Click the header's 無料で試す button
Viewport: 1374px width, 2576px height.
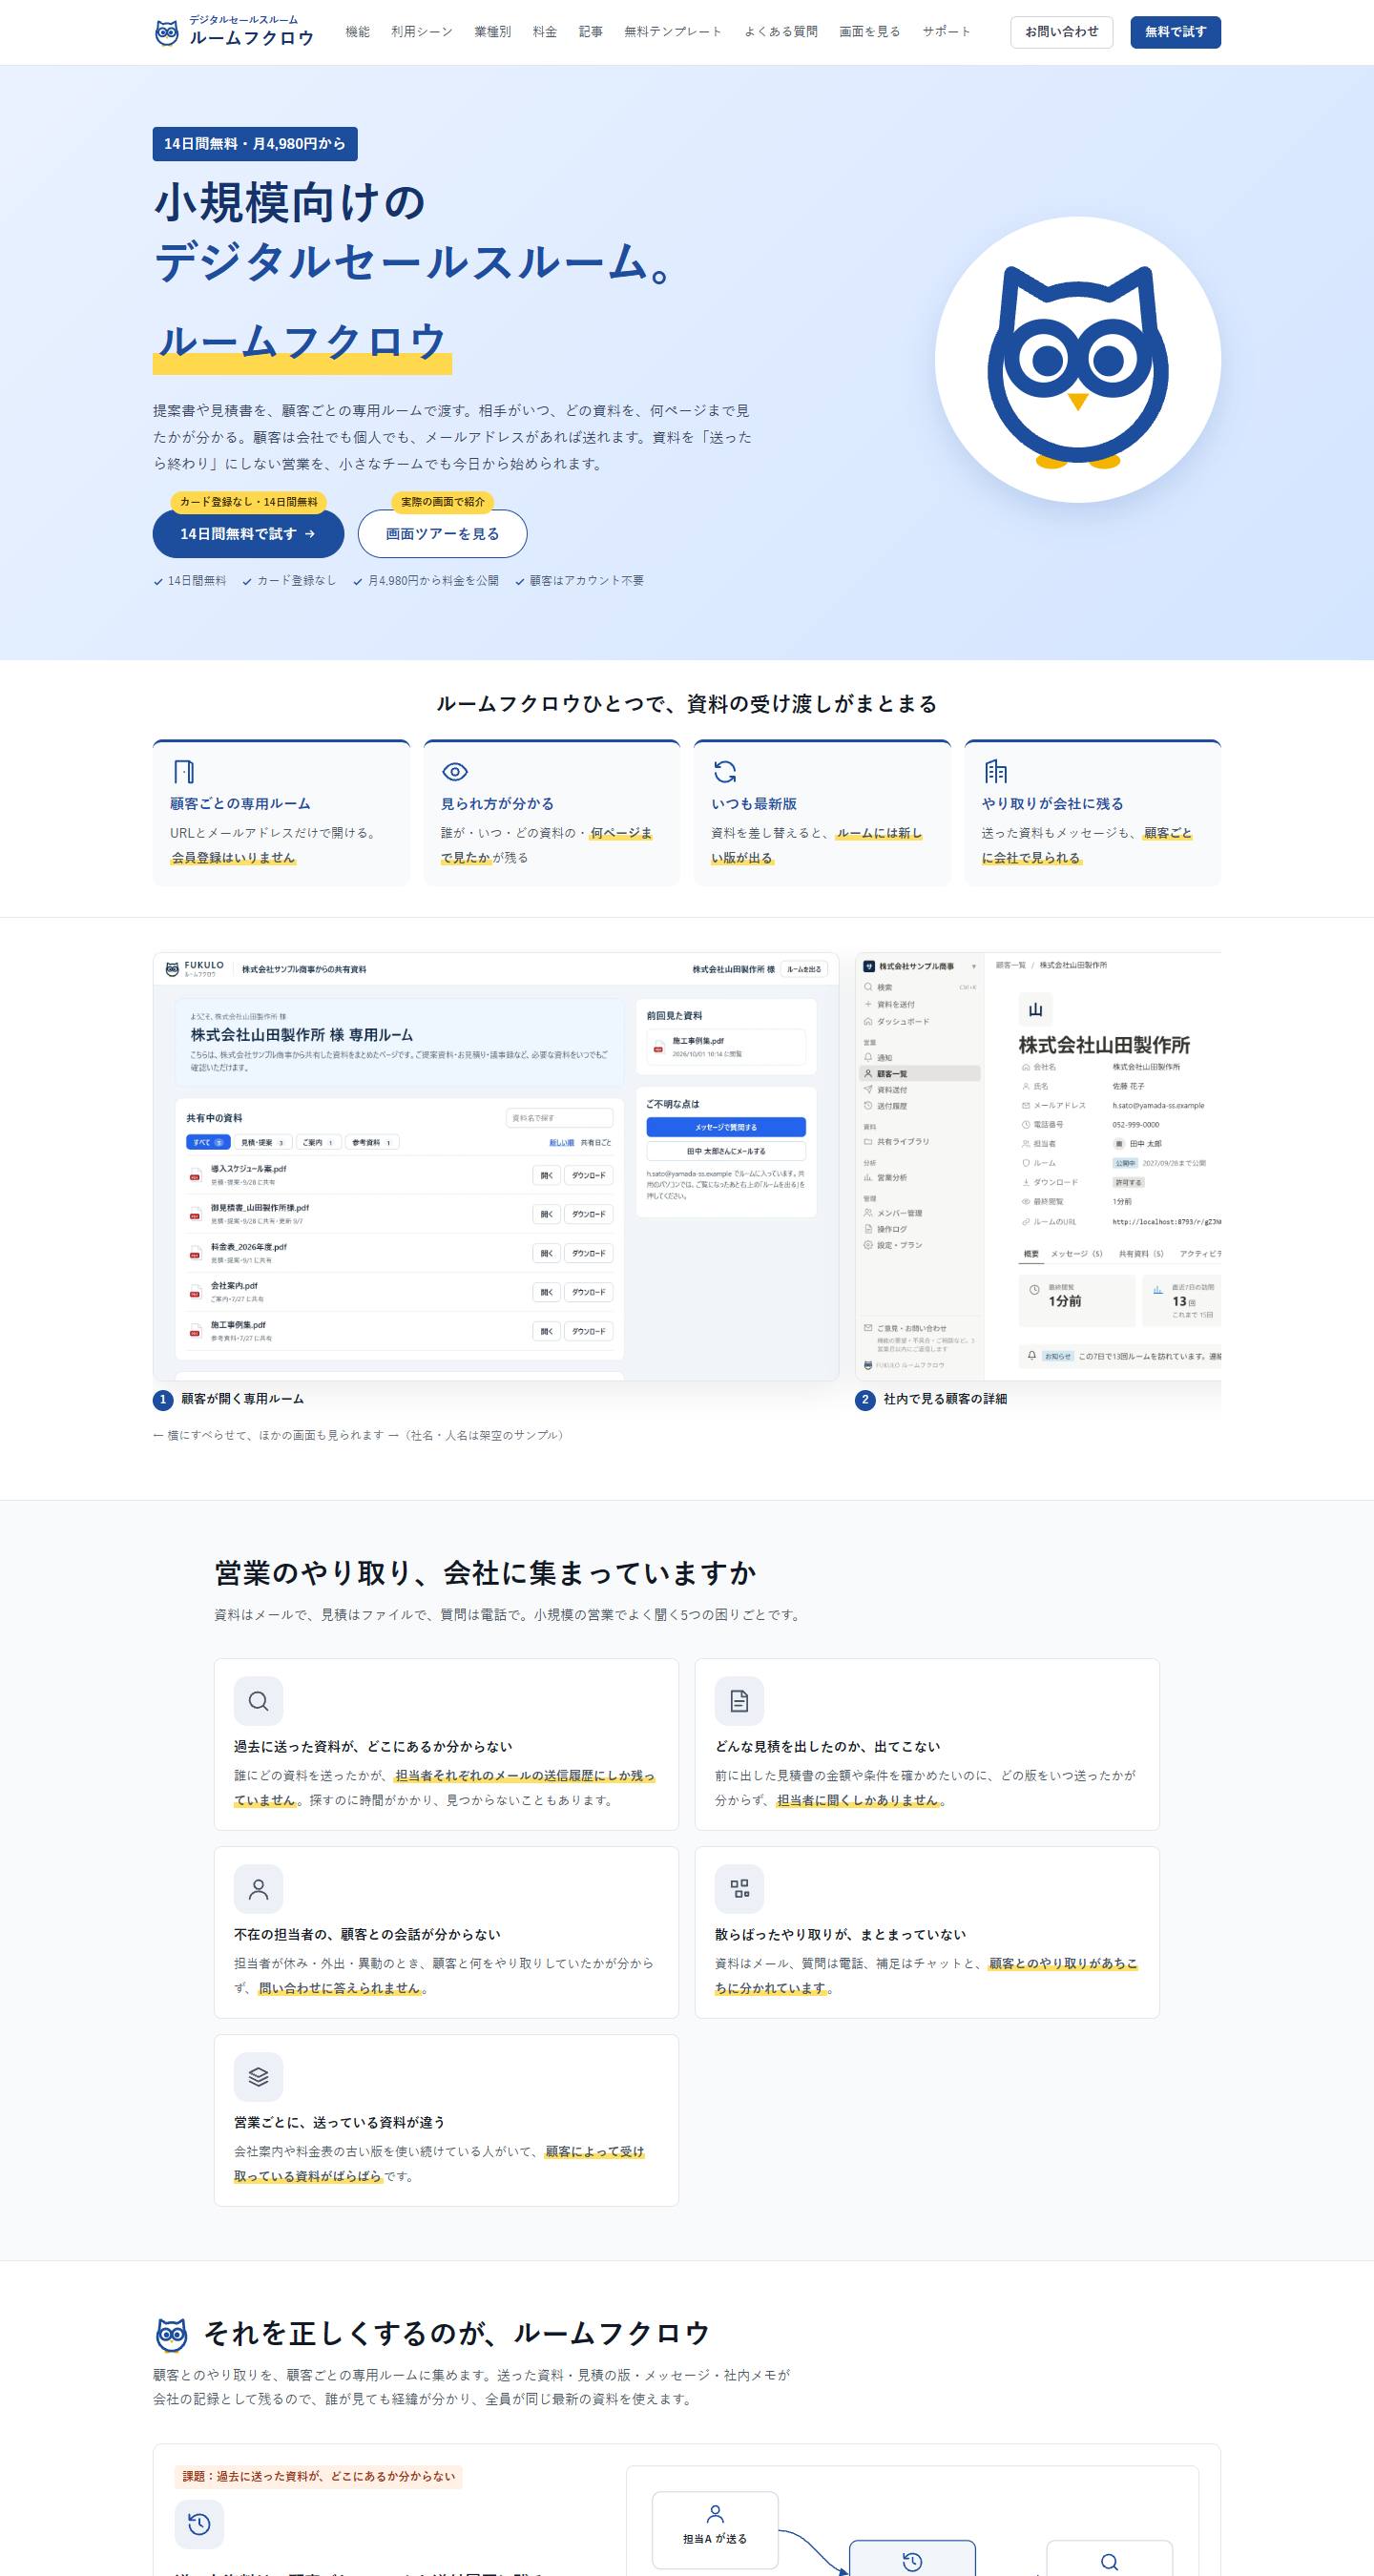(x=1176, y=32)
